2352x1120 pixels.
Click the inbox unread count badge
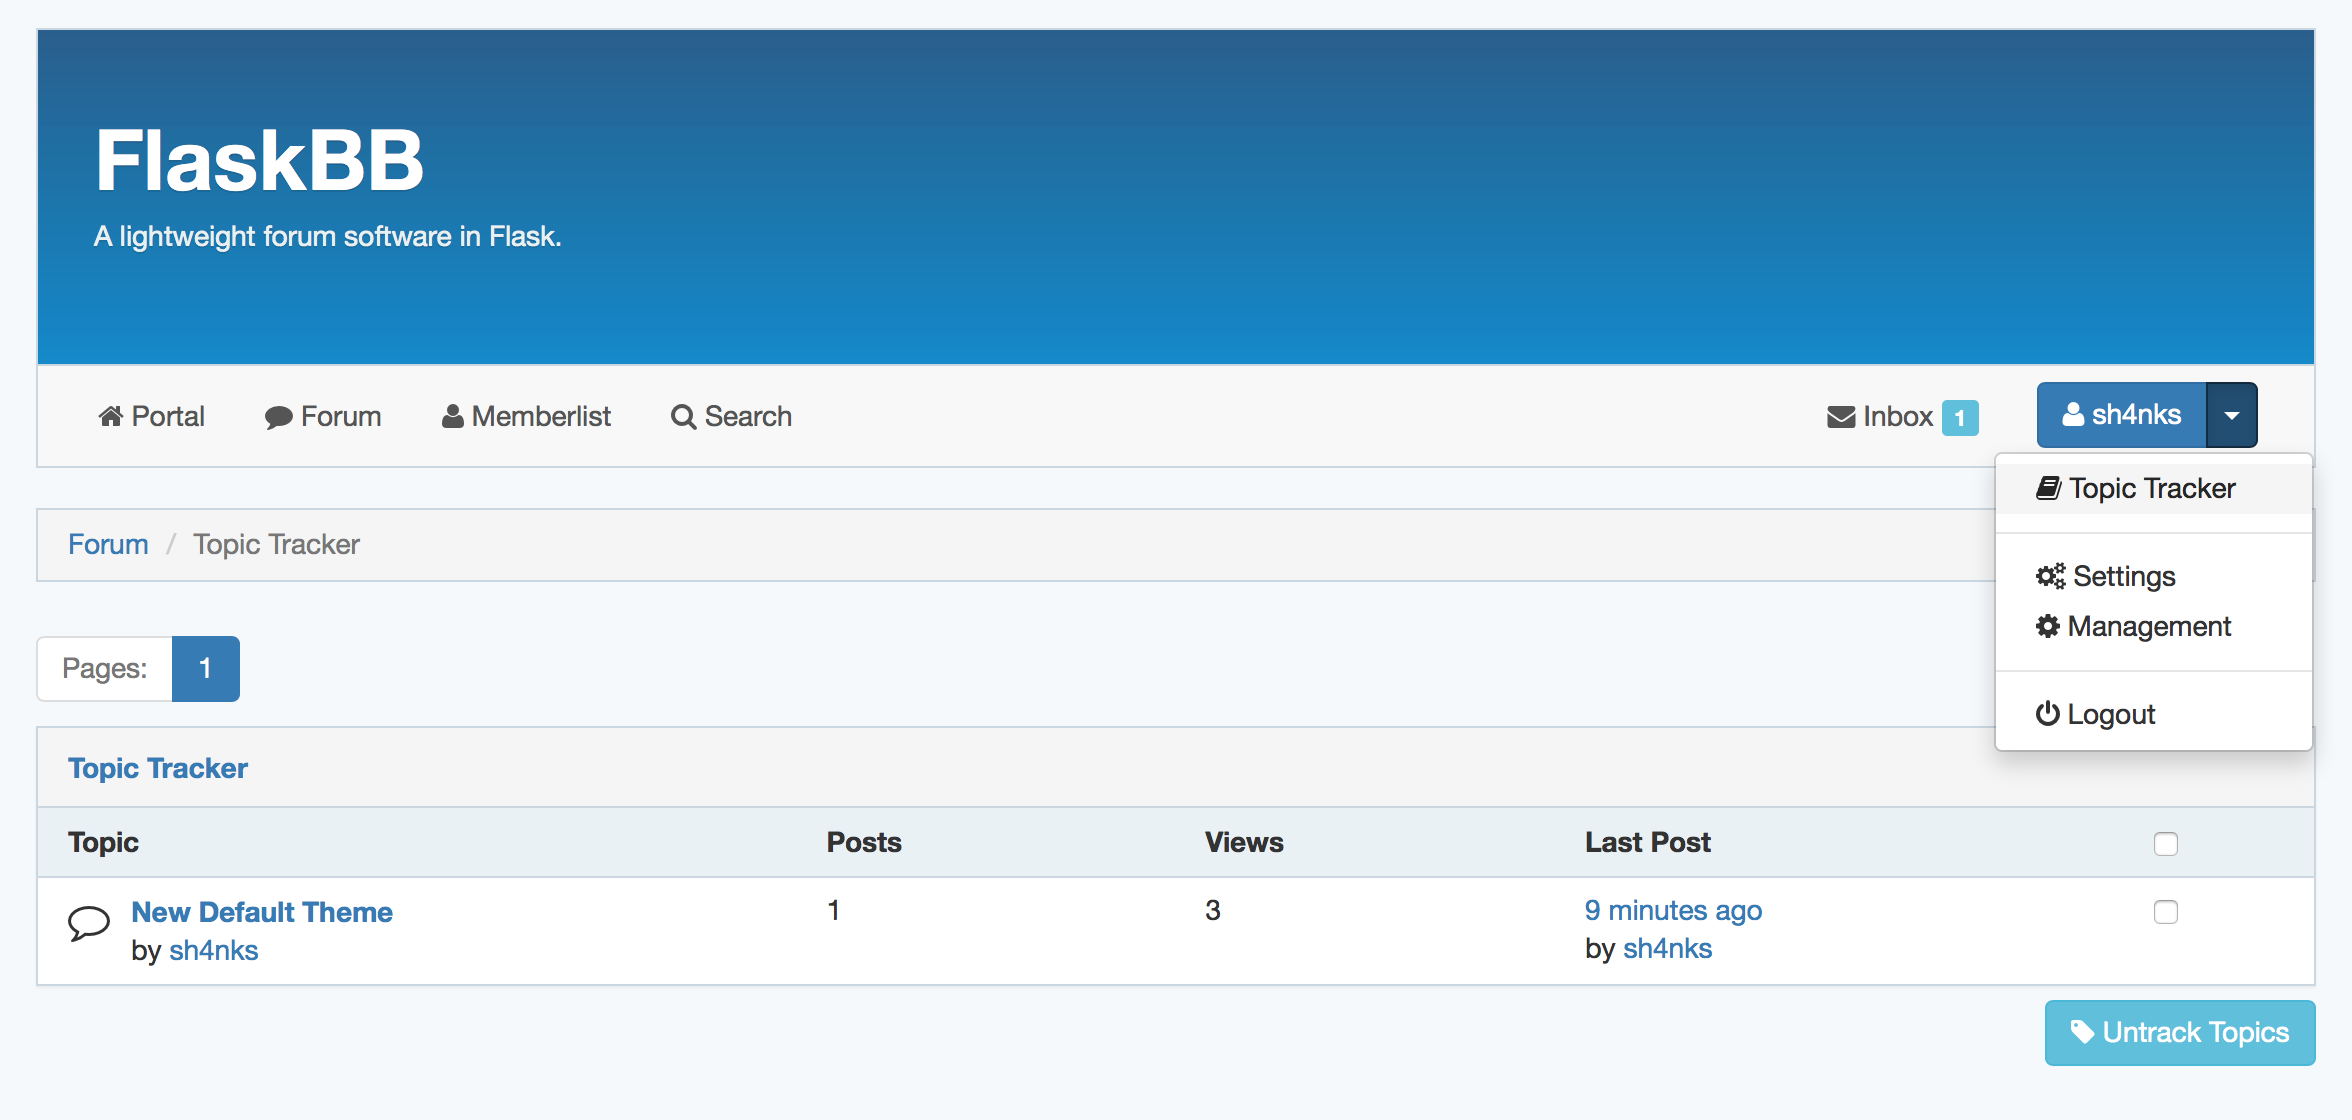pyautogui.click(x=1959, y=418)
